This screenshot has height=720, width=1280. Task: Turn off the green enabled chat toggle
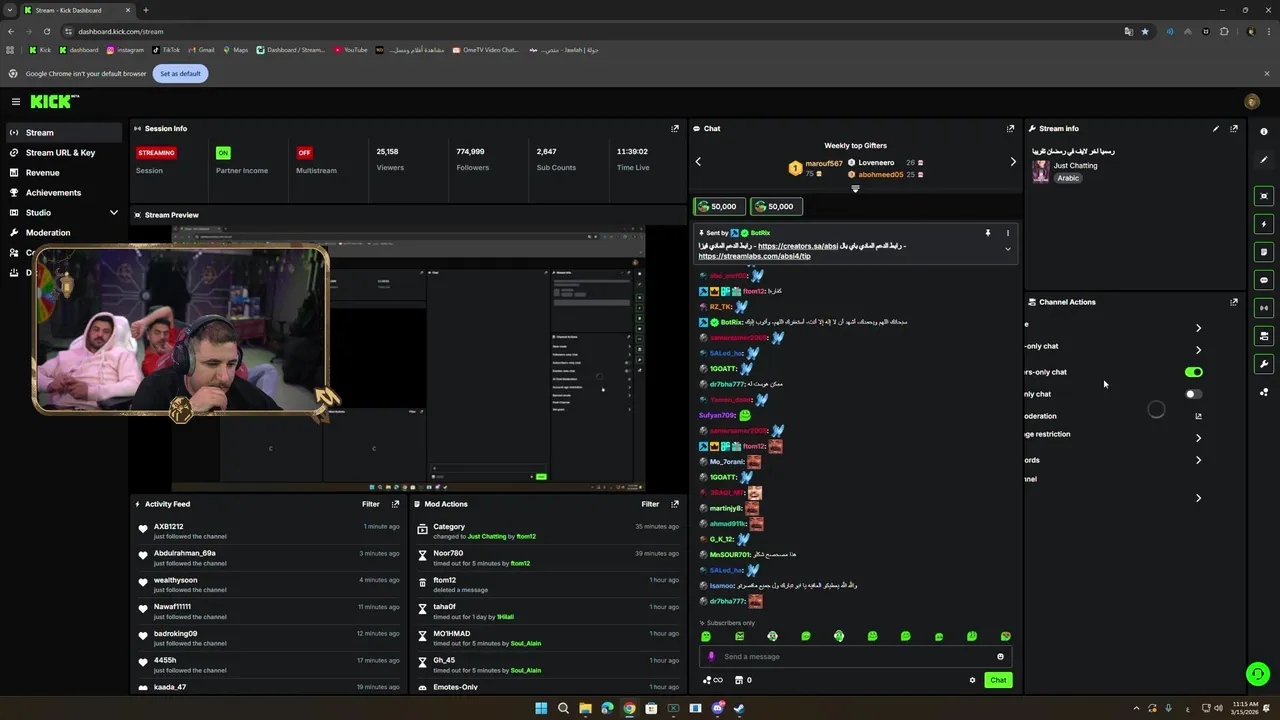[x=1194, y=372]
